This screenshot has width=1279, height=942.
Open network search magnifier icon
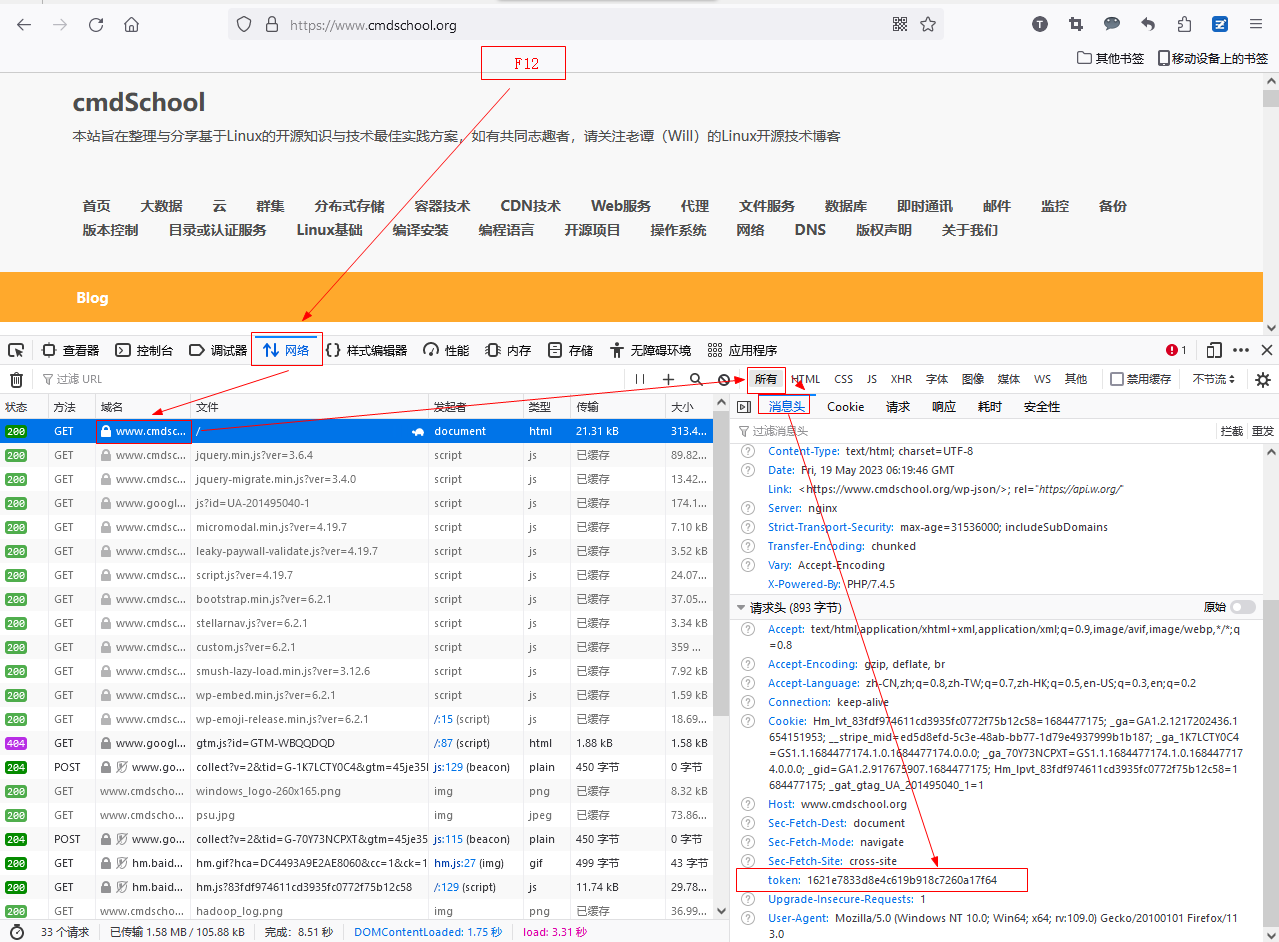click(696, 379)
